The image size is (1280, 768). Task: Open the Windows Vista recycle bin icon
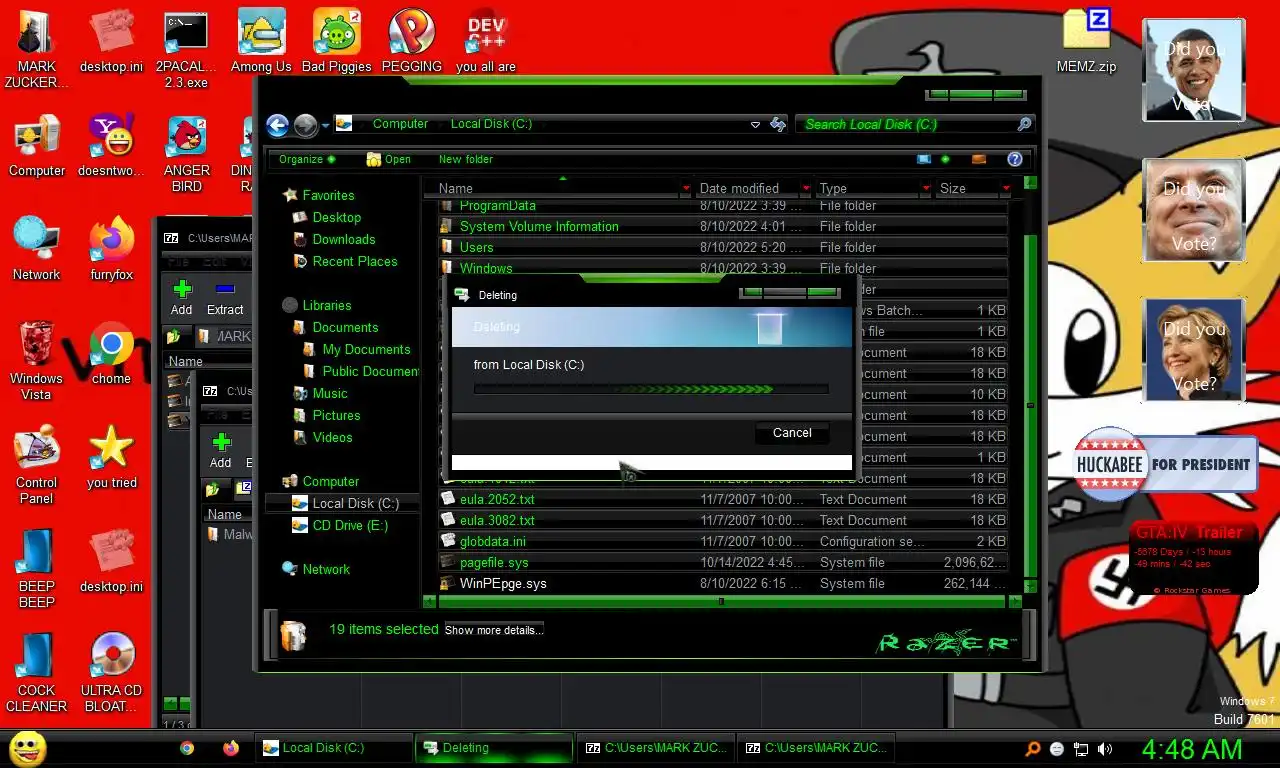pyautogui.click(x=37, y=360)
